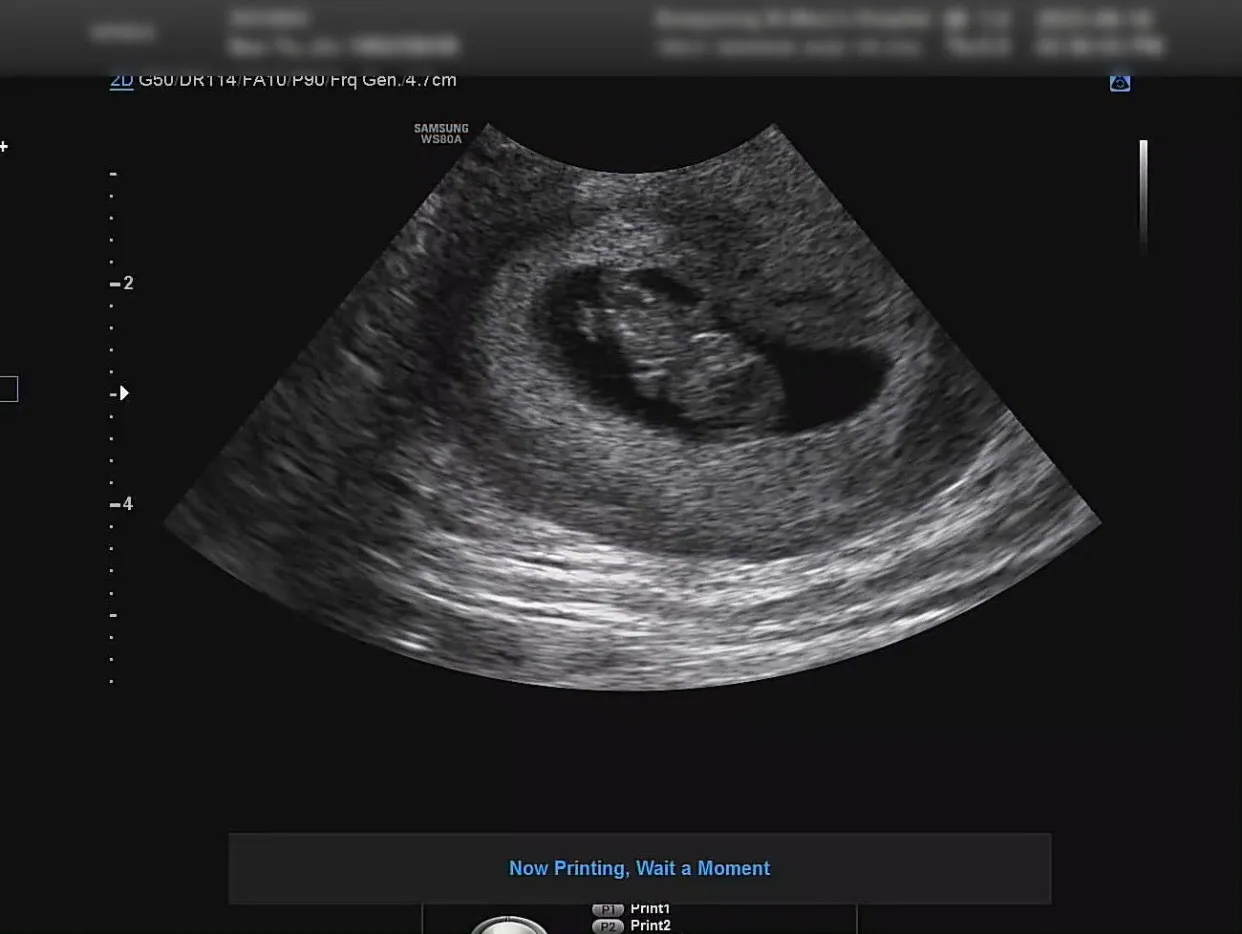Select the underlined 2D mode label
This screenshot has height=934, width=1242.
(x=121, y=81)
